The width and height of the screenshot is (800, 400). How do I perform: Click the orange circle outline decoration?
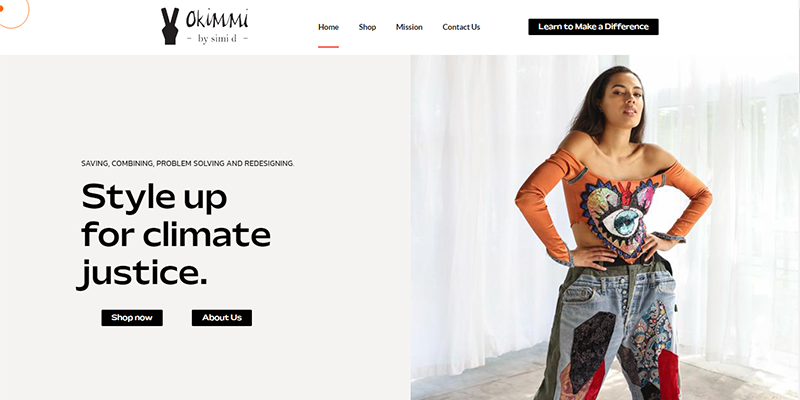14,13
